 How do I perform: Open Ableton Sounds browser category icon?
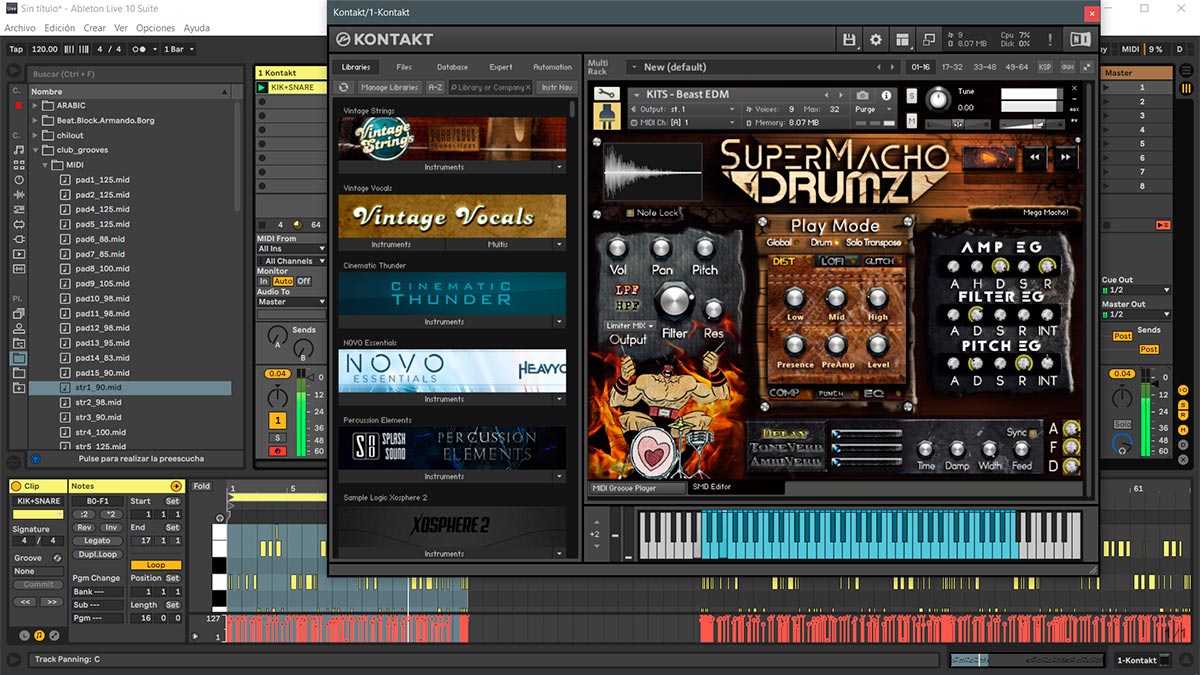point(19,150)
